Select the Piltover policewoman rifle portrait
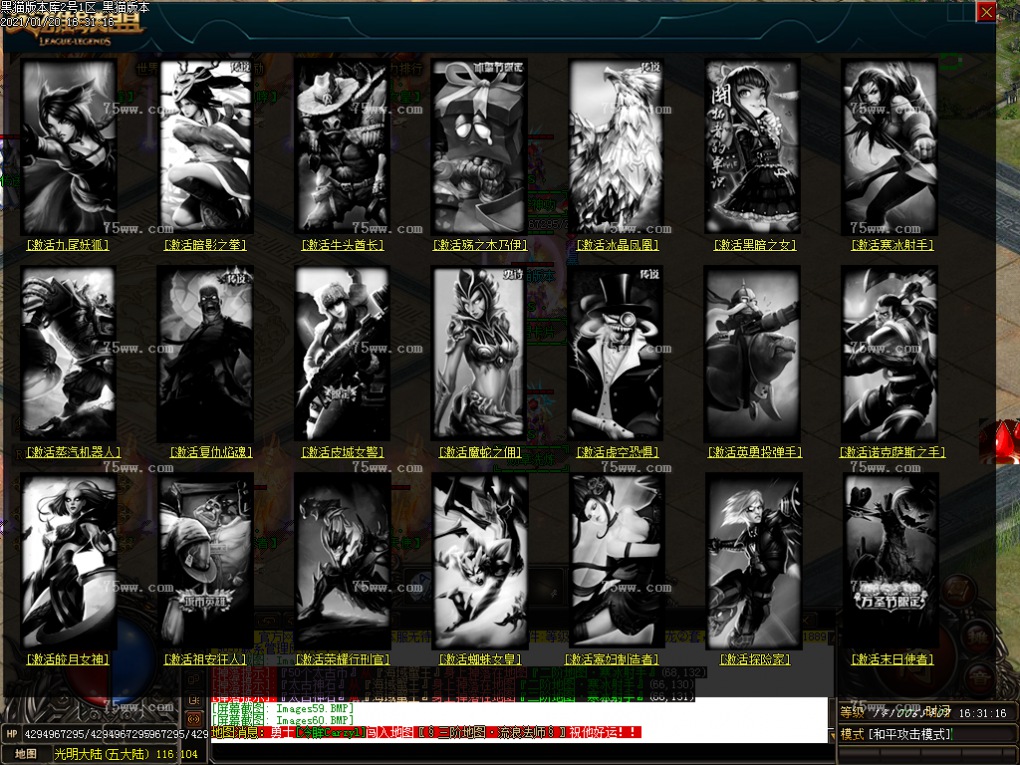 coord(343,354)
